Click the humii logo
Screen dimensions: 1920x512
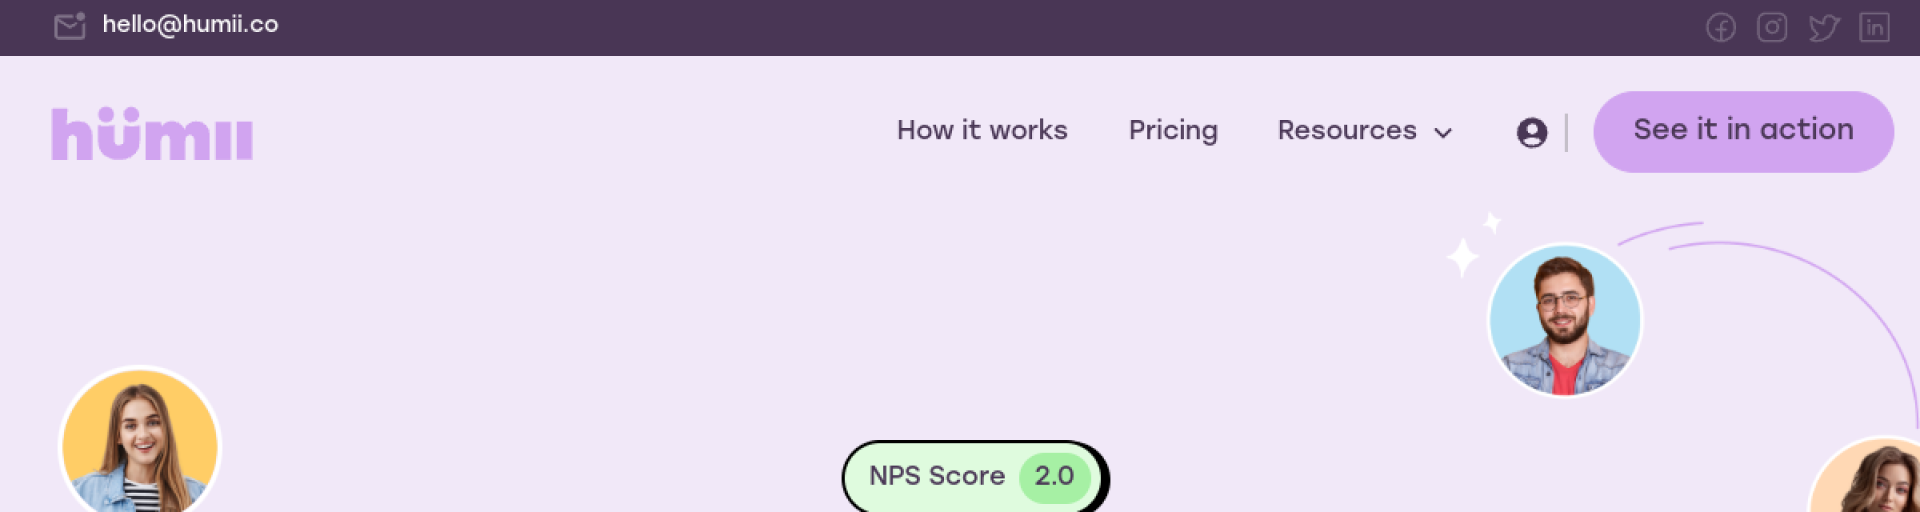152,134
